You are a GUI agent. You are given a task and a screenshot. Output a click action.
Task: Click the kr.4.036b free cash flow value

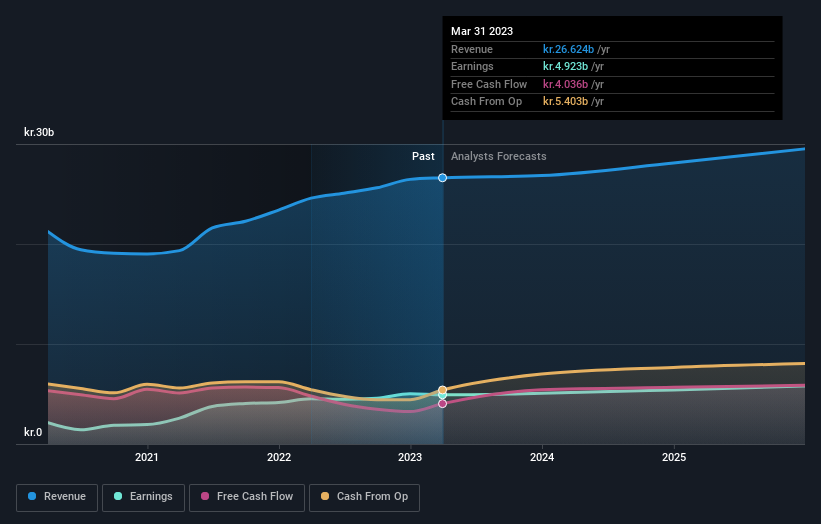tap(565, 84)
